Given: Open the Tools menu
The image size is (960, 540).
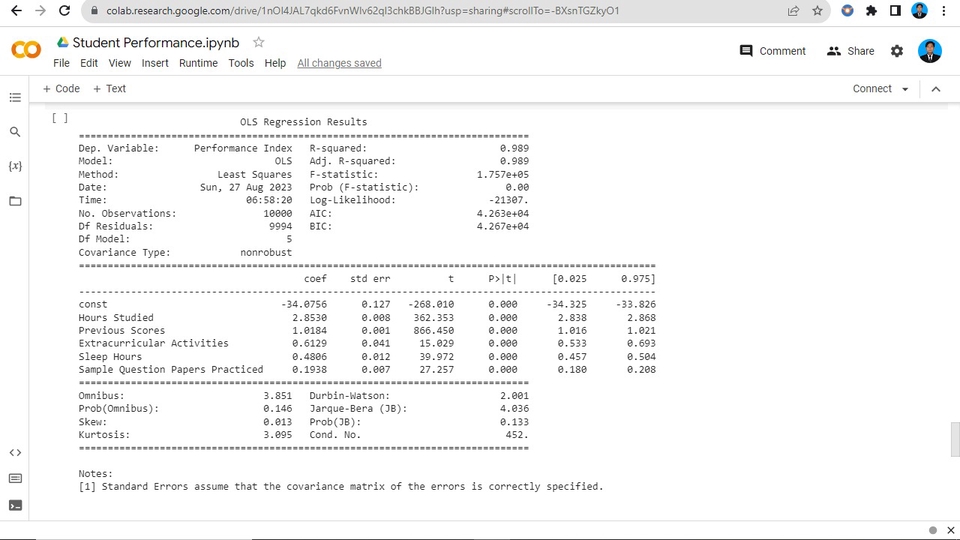Looking at the screenshot, I should (x=241, y=63).
